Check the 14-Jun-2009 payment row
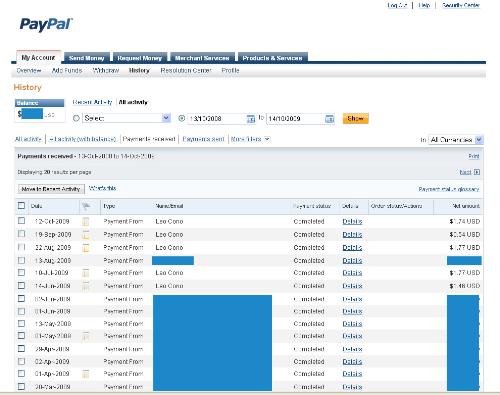500x395 pixels. point(21,286)
